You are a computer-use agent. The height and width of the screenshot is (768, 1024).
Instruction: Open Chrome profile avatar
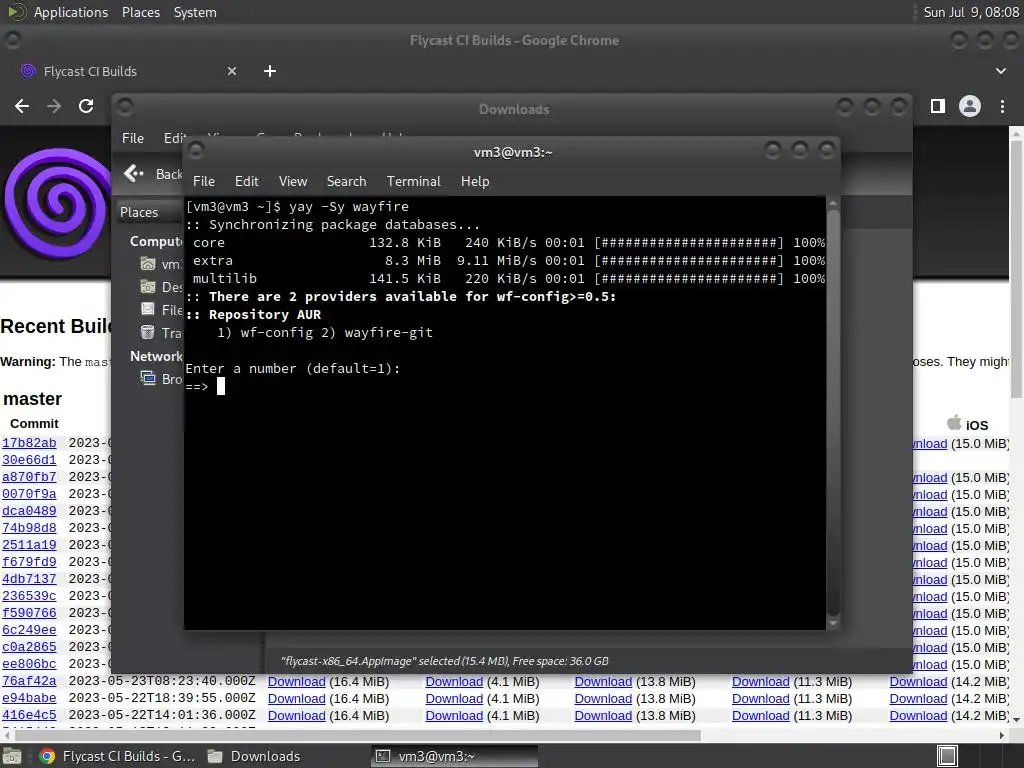[x=970, y=106]
